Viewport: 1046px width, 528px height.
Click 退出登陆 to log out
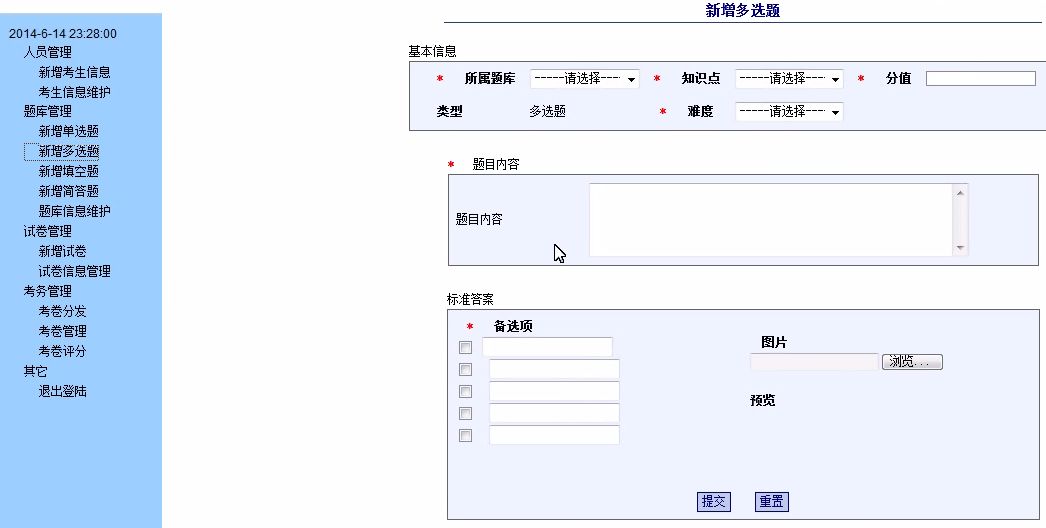(63, 391)
